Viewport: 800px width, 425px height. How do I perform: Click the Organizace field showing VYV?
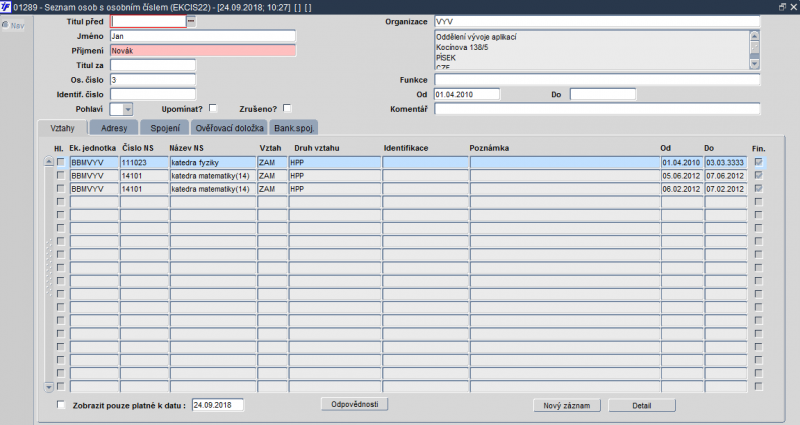click(x=597, y=21)
